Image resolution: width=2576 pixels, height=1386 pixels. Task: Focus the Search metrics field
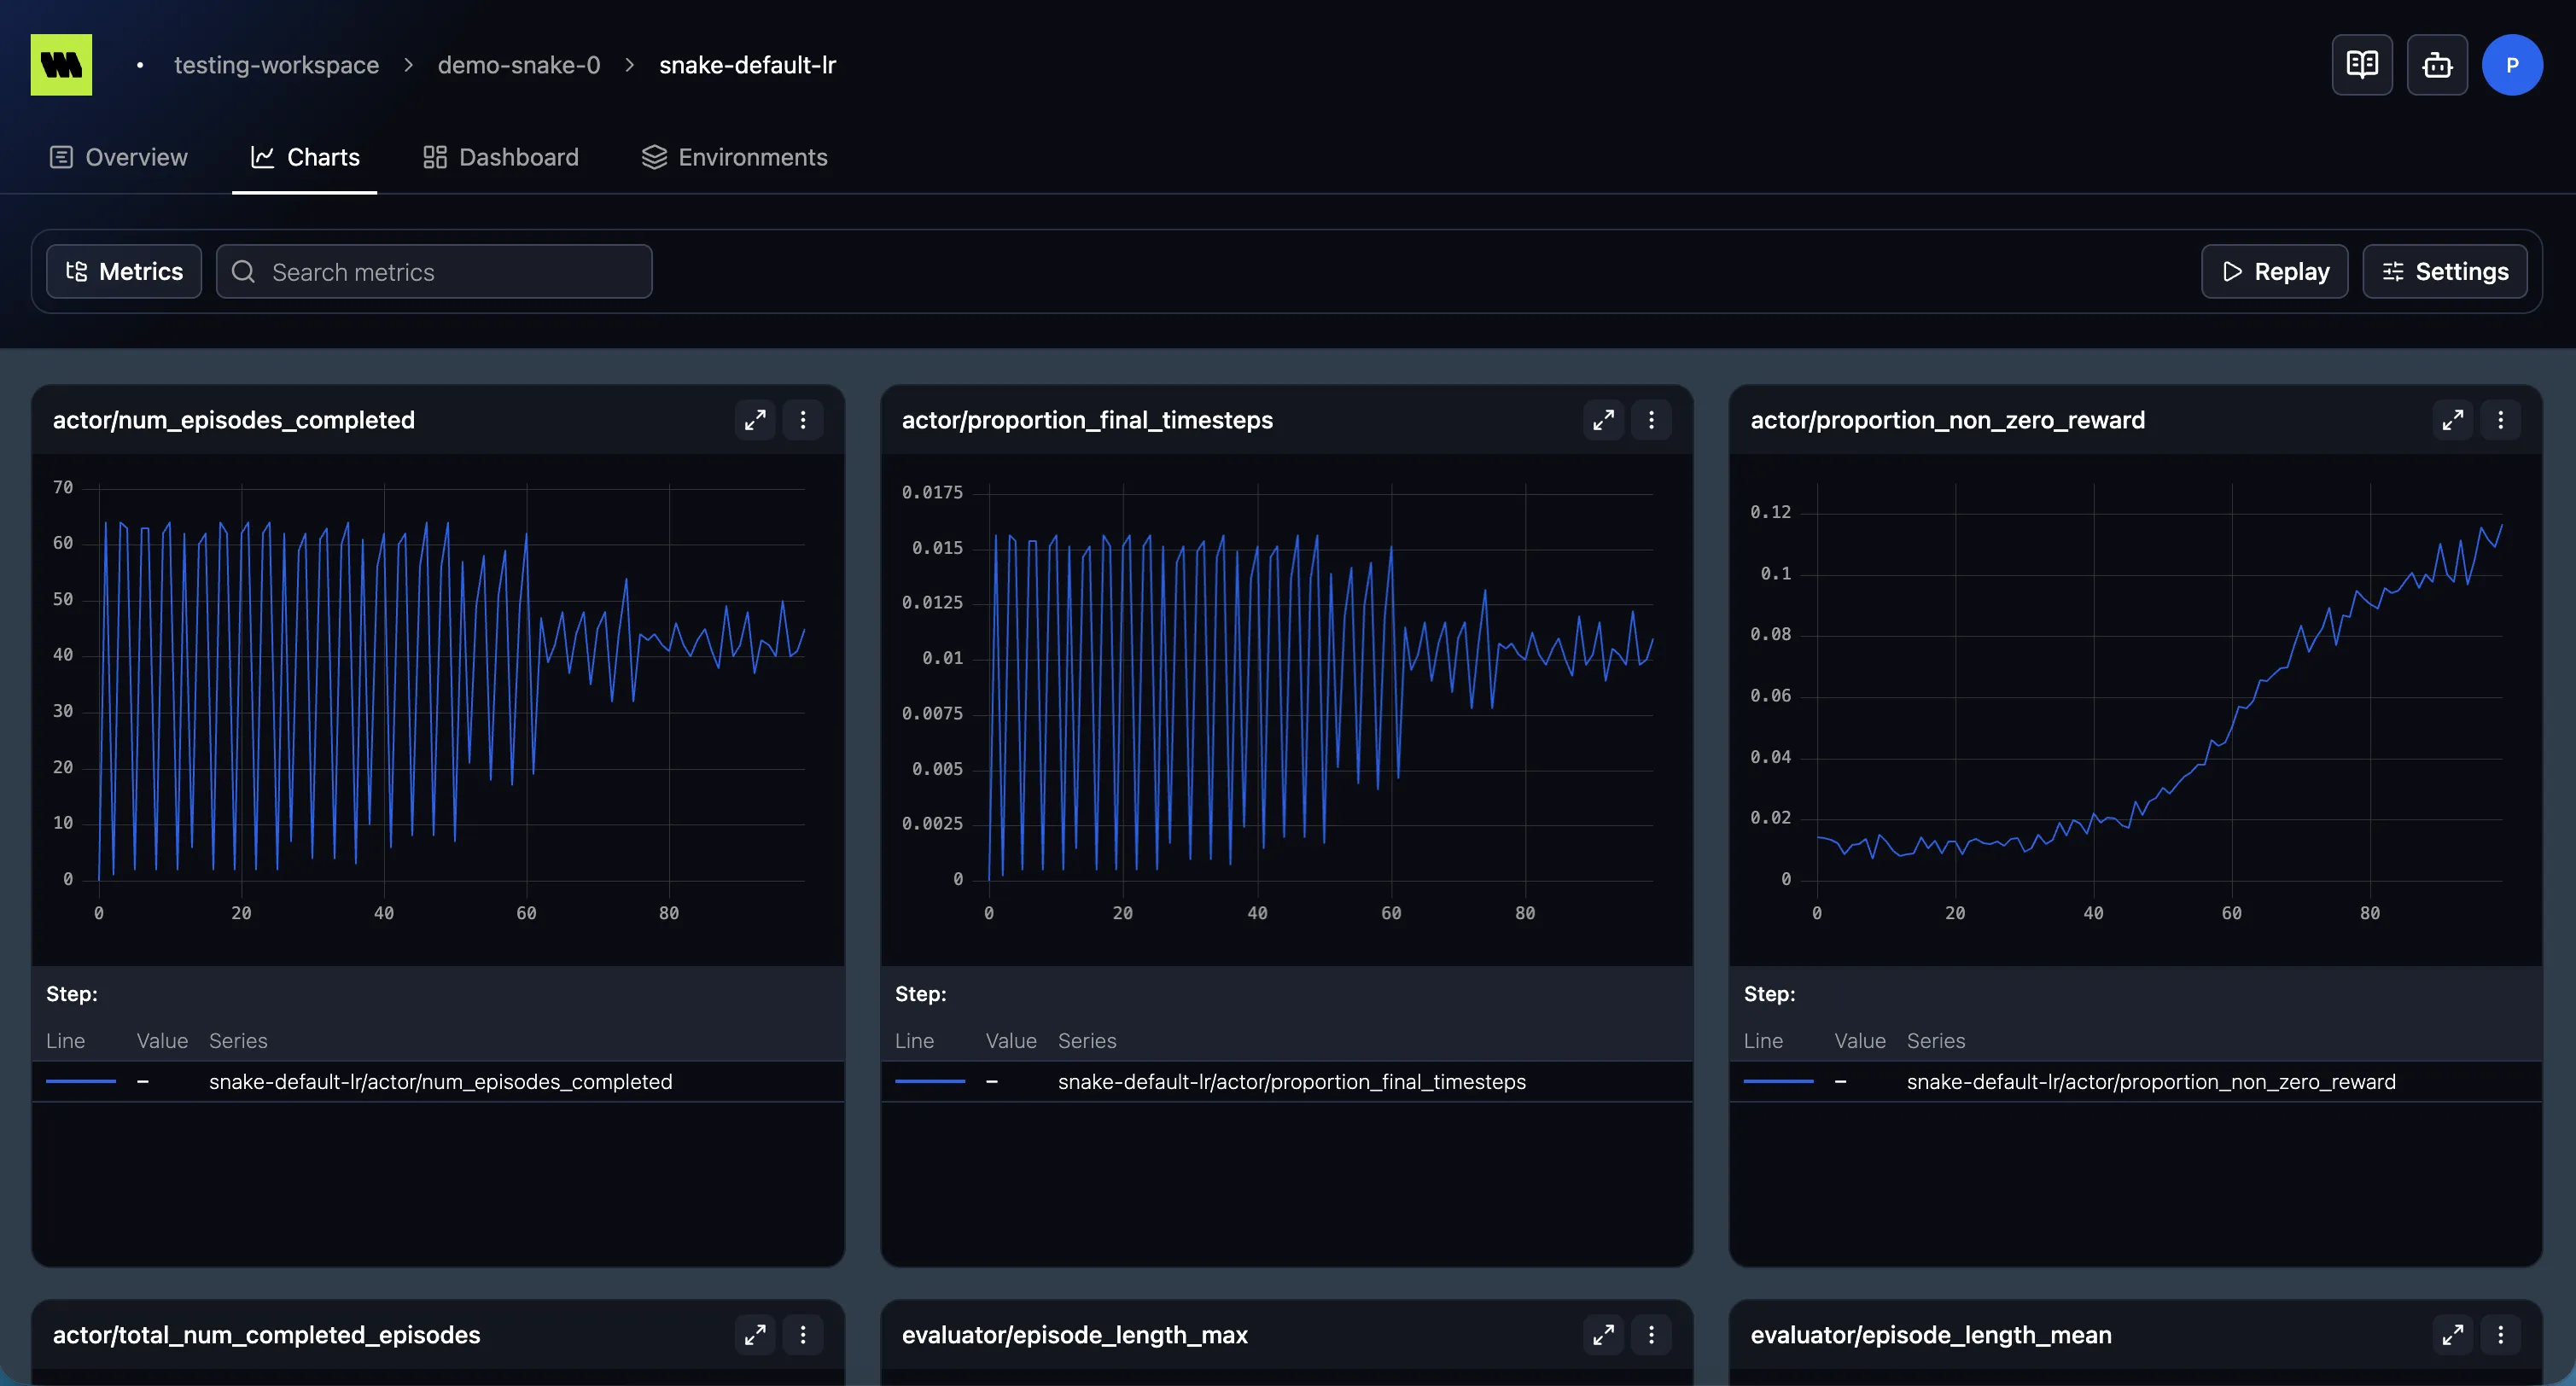(x=434, y=272)
